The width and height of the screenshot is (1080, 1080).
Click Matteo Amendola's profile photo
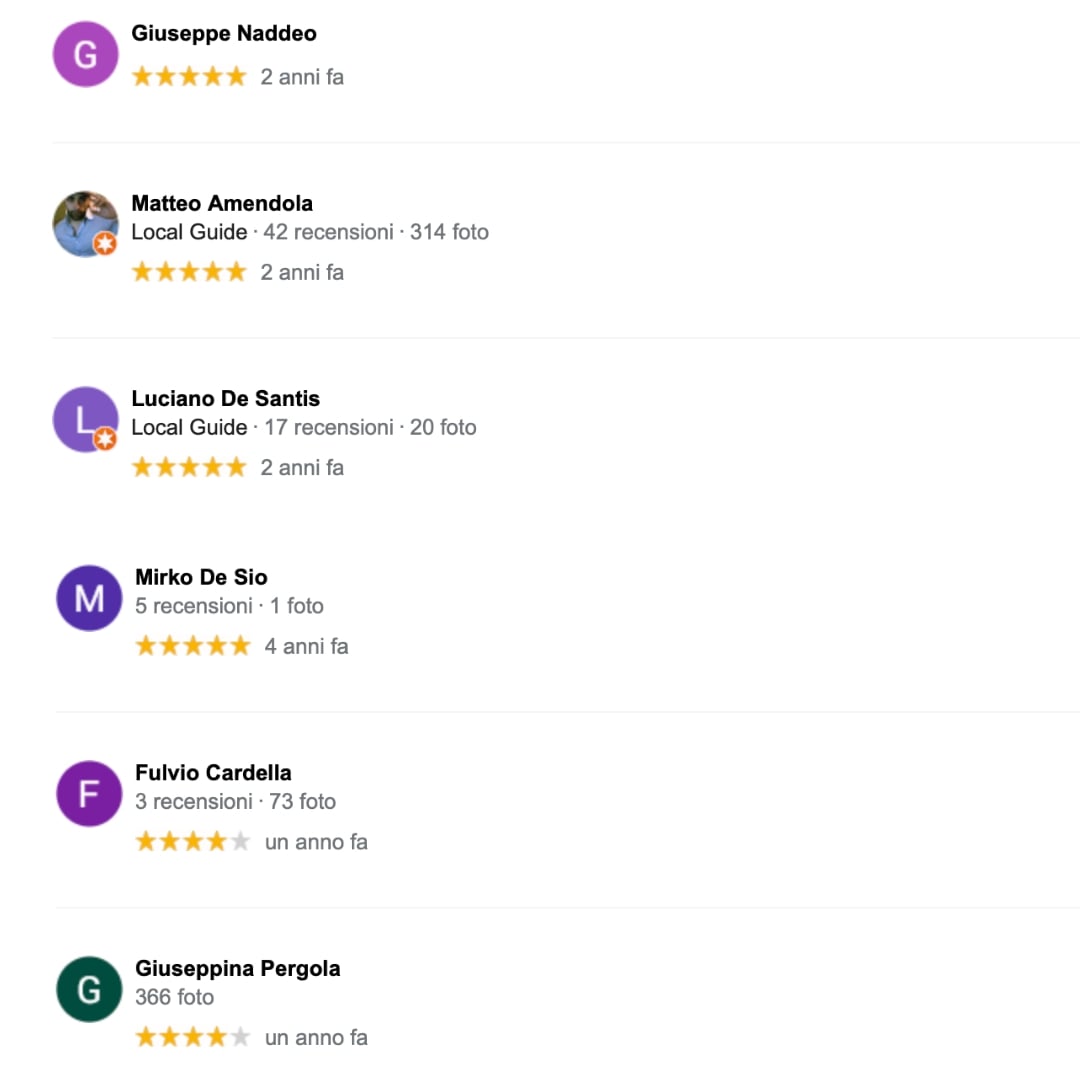[85, 224]
